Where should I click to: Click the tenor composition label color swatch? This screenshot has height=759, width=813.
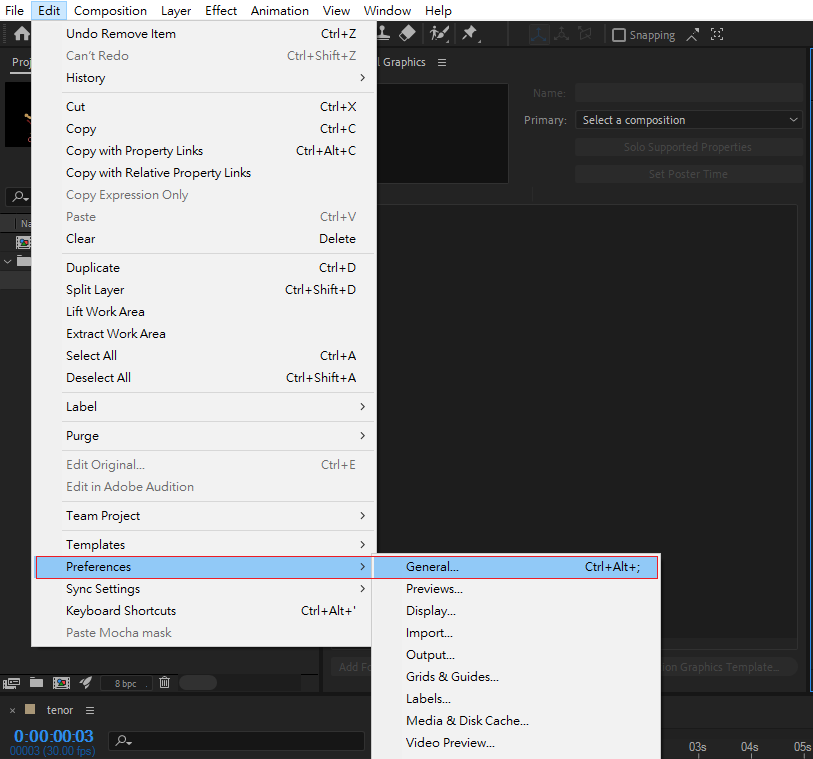point(30,710)
